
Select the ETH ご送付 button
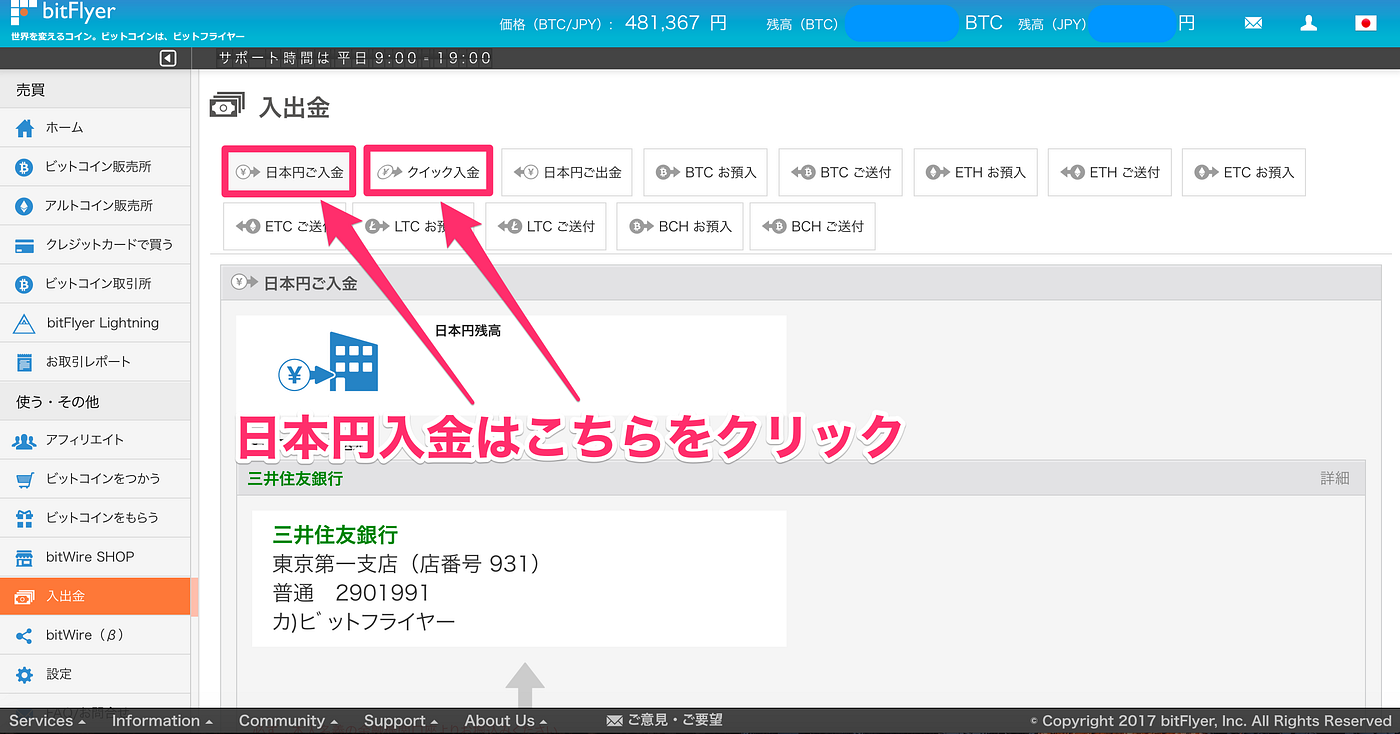pos(1110,172)
